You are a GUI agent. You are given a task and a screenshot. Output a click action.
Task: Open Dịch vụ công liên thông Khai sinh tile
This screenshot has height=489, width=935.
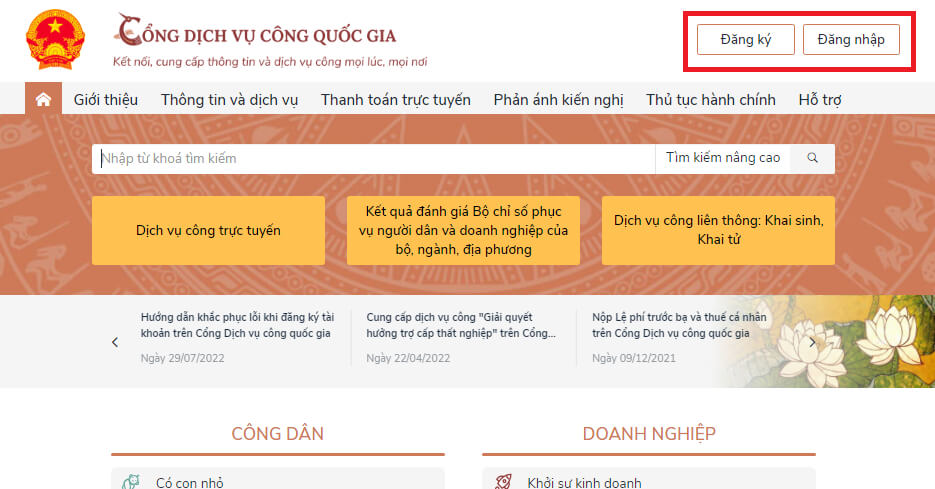pyautogui.click(x=719, y=230)
